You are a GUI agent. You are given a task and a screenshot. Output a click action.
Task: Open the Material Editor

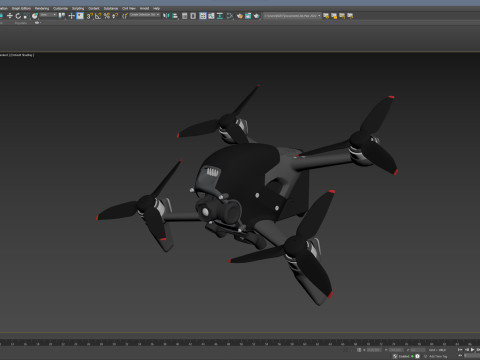(x=230, y=16)
